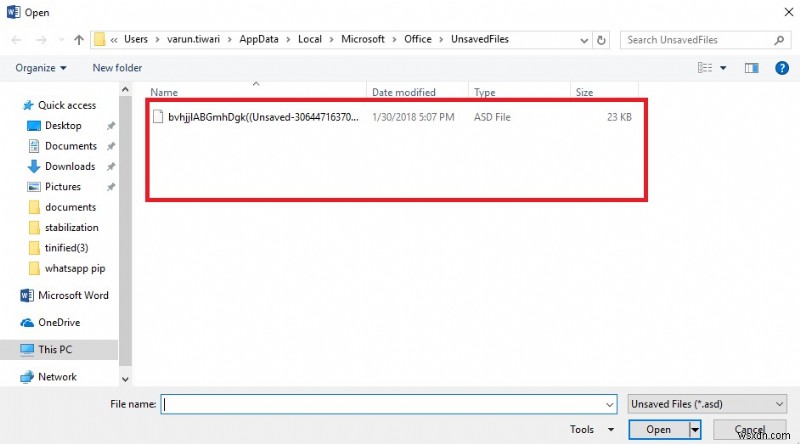Open Quick access in navigation pane
The image size is (800, 444).
[66, 105]
